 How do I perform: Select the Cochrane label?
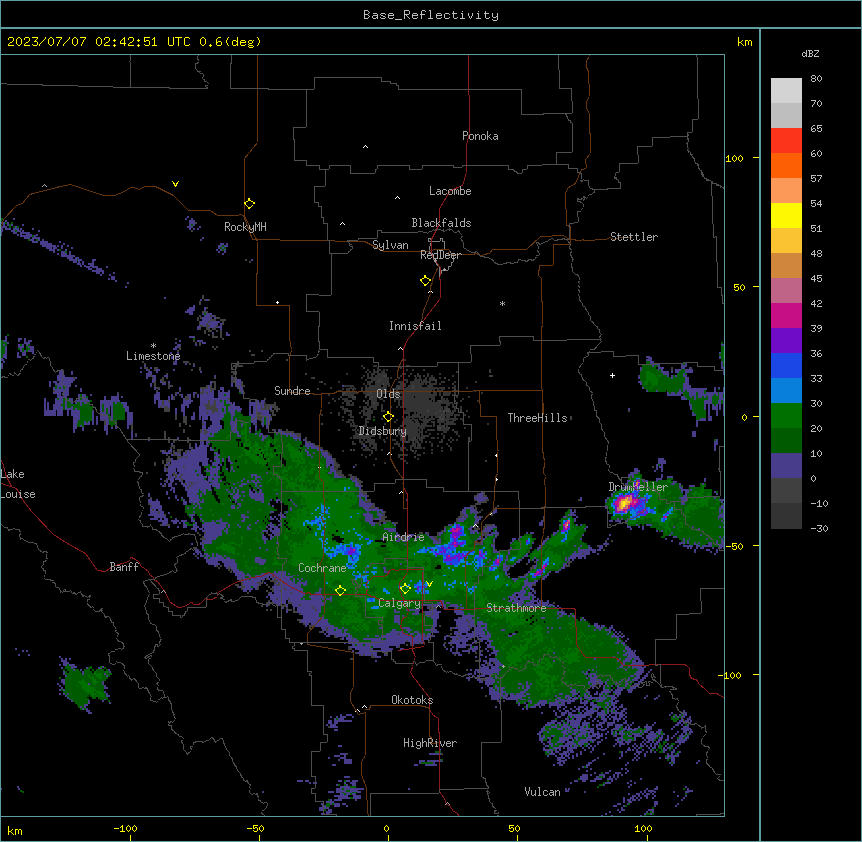click(x=322, y=568)
